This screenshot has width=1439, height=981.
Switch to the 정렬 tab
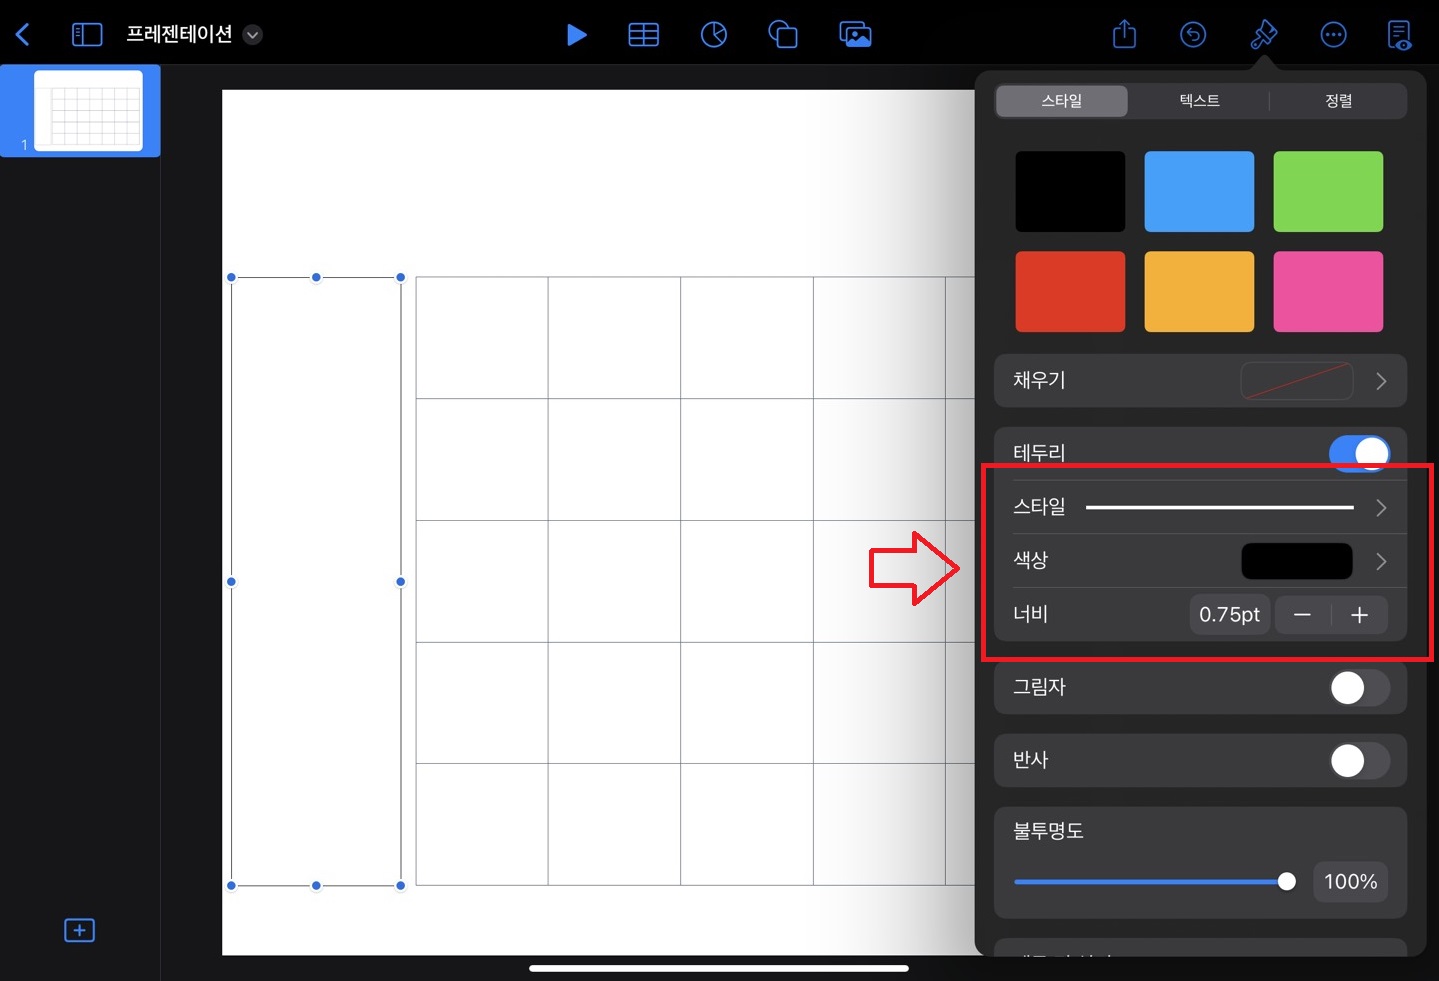click(x=1339, y=101)
